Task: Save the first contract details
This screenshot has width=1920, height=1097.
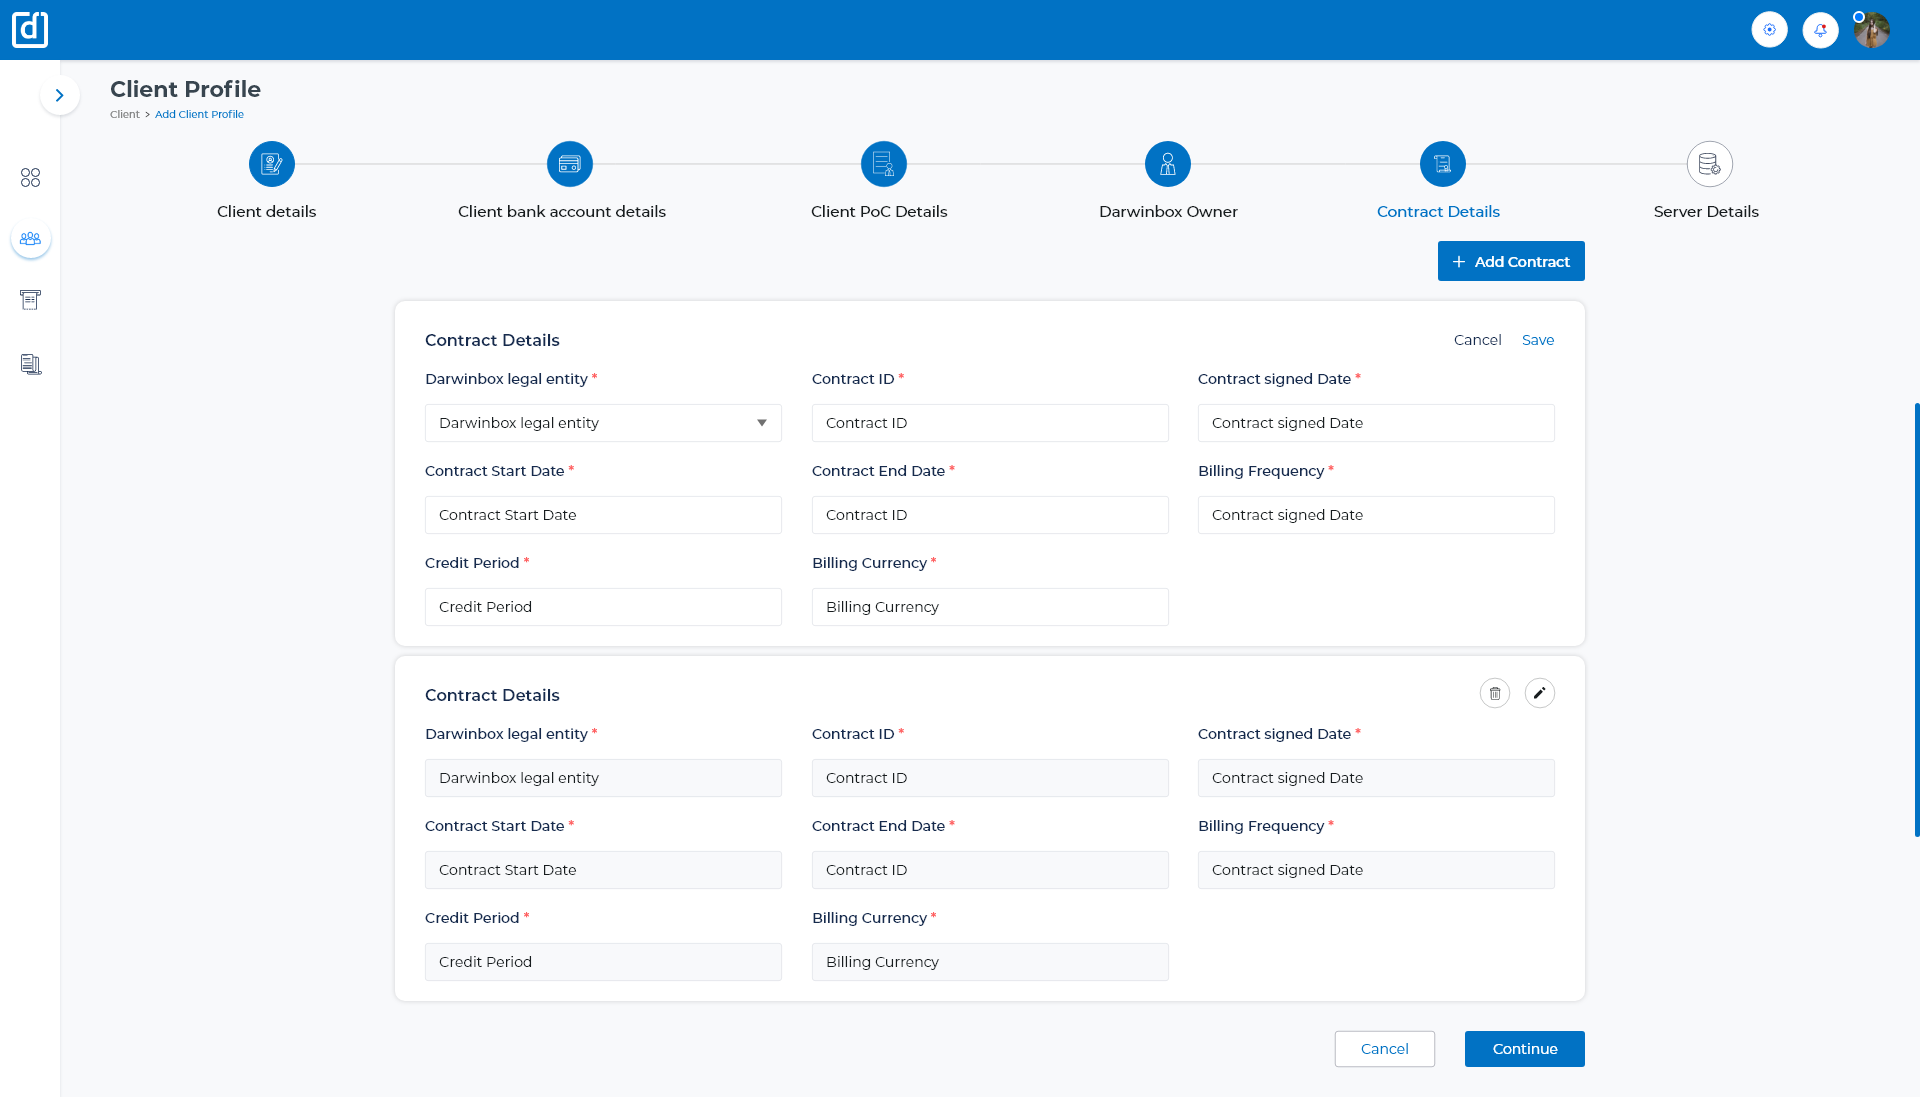Action: point(1538,340)
